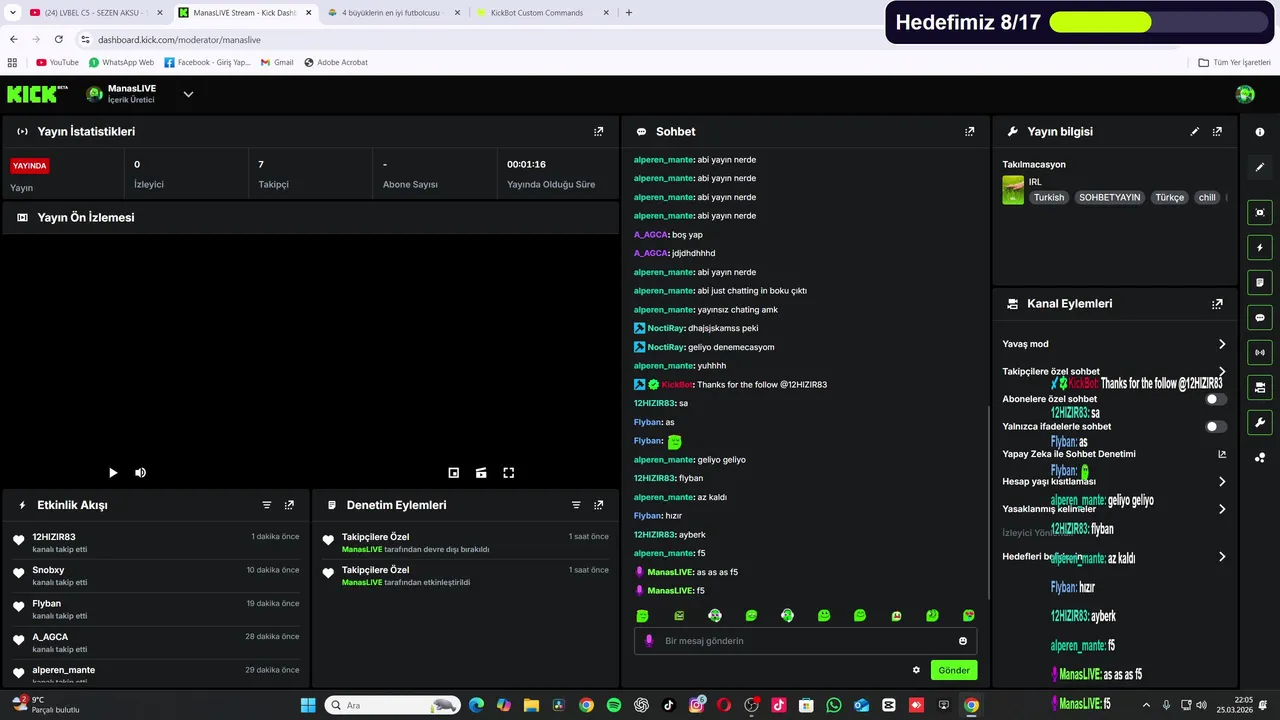This screenshot has width=1280, height=720.
Task: Open the browser tab search dropdown
Action: 12,13
